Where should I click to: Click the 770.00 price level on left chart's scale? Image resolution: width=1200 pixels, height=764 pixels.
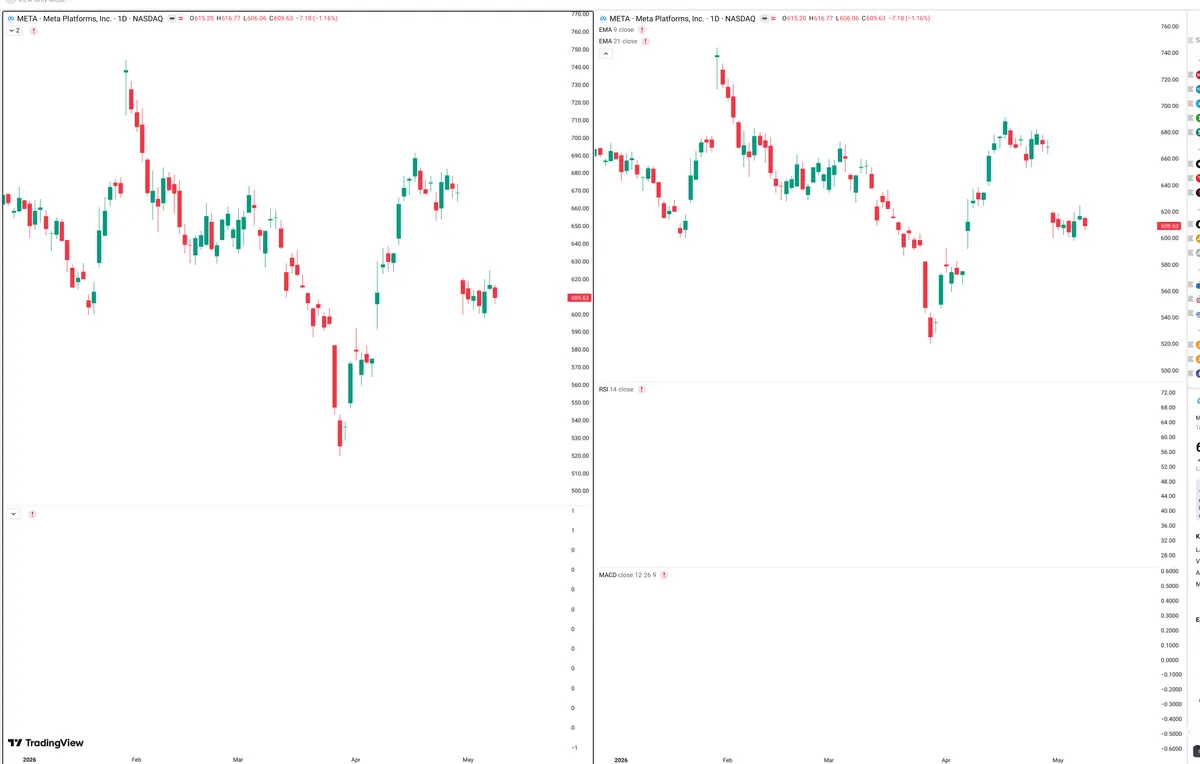[580, 14]
